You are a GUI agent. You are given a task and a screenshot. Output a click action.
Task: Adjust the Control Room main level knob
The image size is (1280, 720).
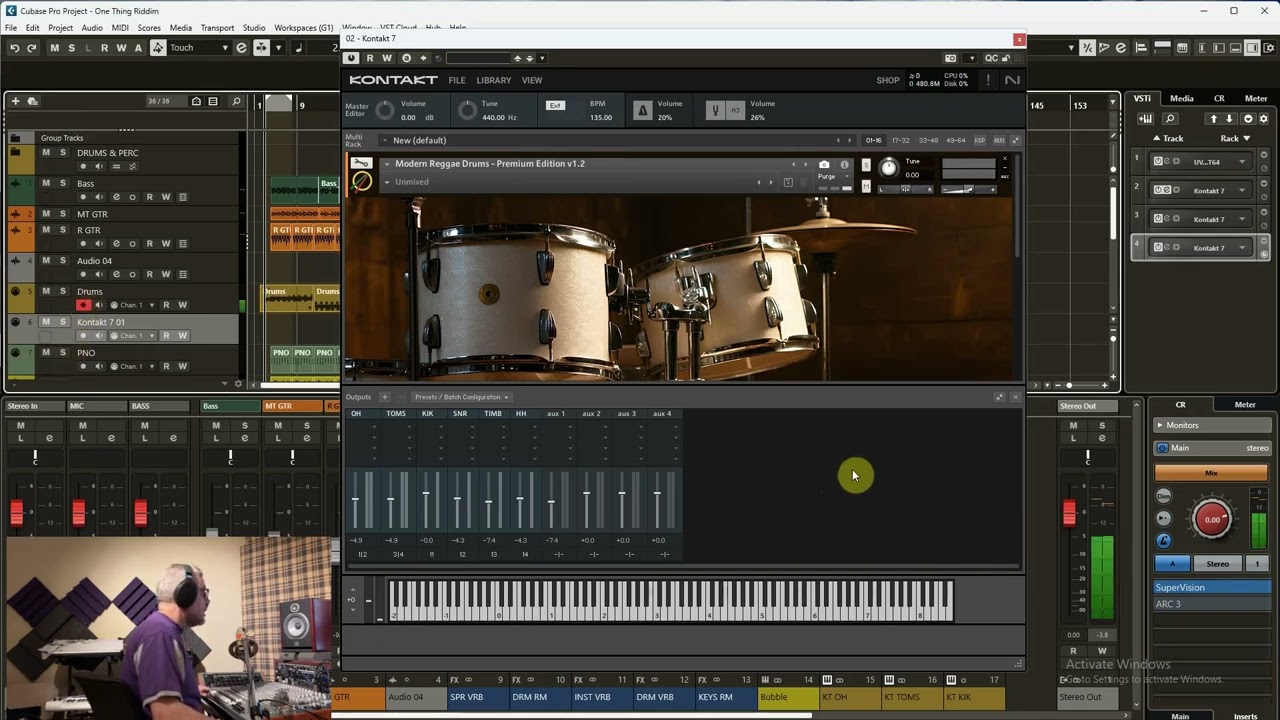1212,519
